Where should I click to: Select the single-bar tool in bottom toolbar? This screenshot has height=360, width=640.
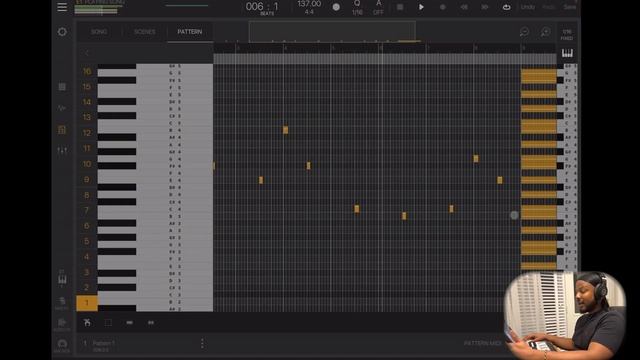[129, 322]
